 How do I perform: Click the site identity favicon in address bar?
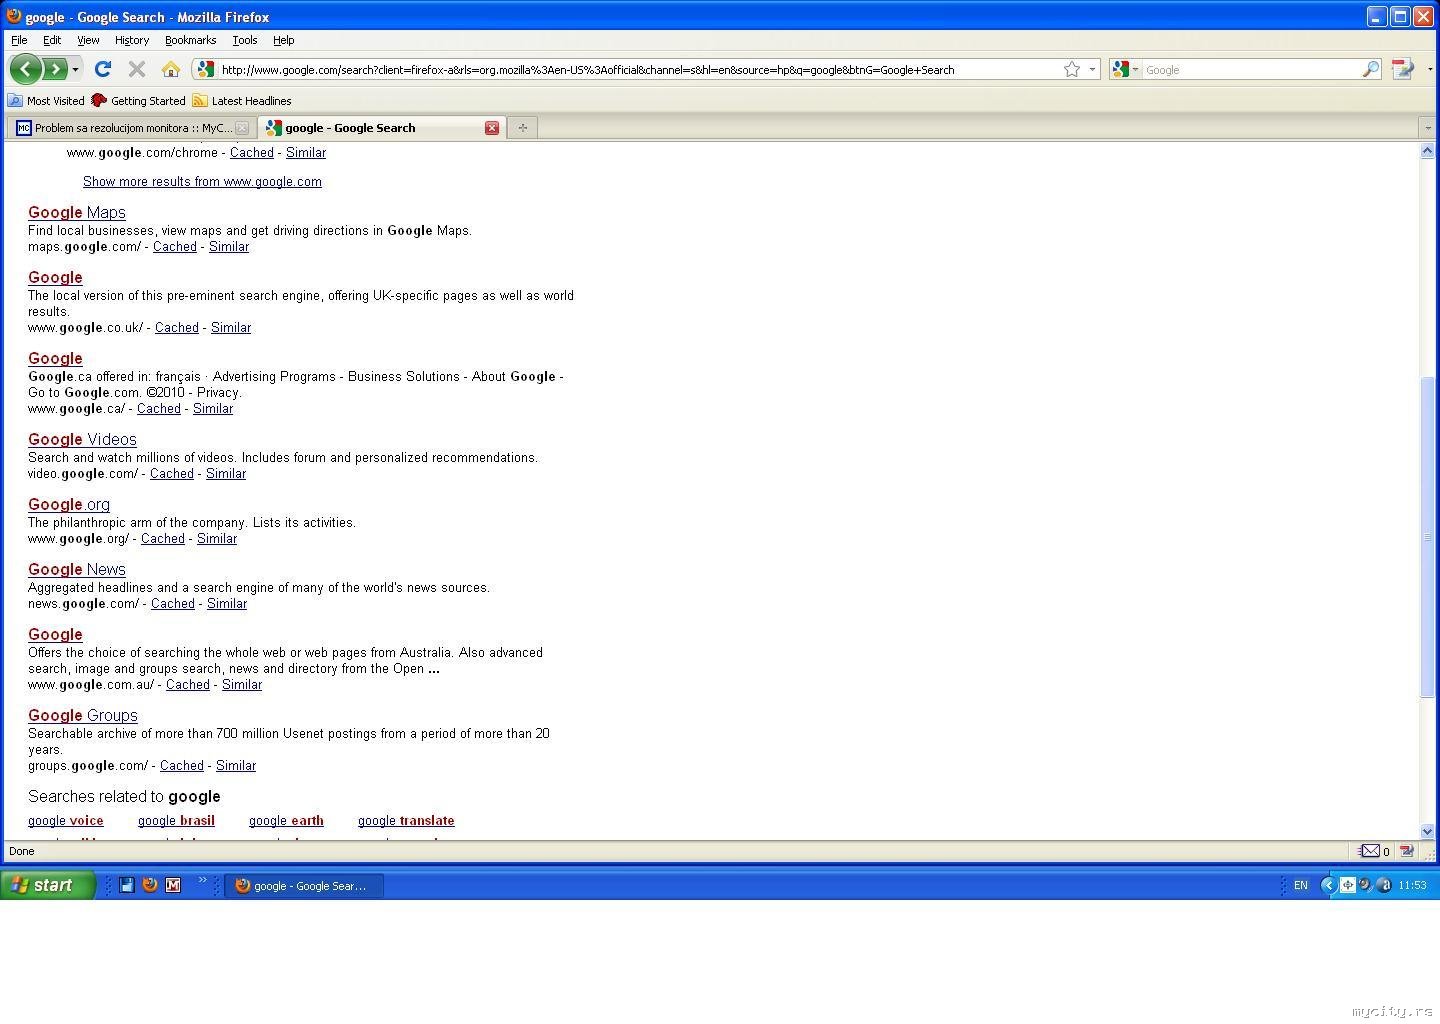tap(206, 69)
